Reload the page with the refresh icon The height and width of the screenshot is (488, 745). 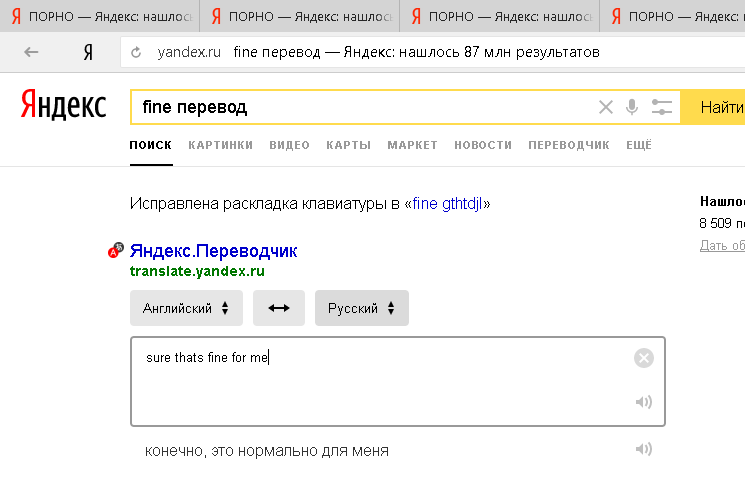[x=136, y=52]
